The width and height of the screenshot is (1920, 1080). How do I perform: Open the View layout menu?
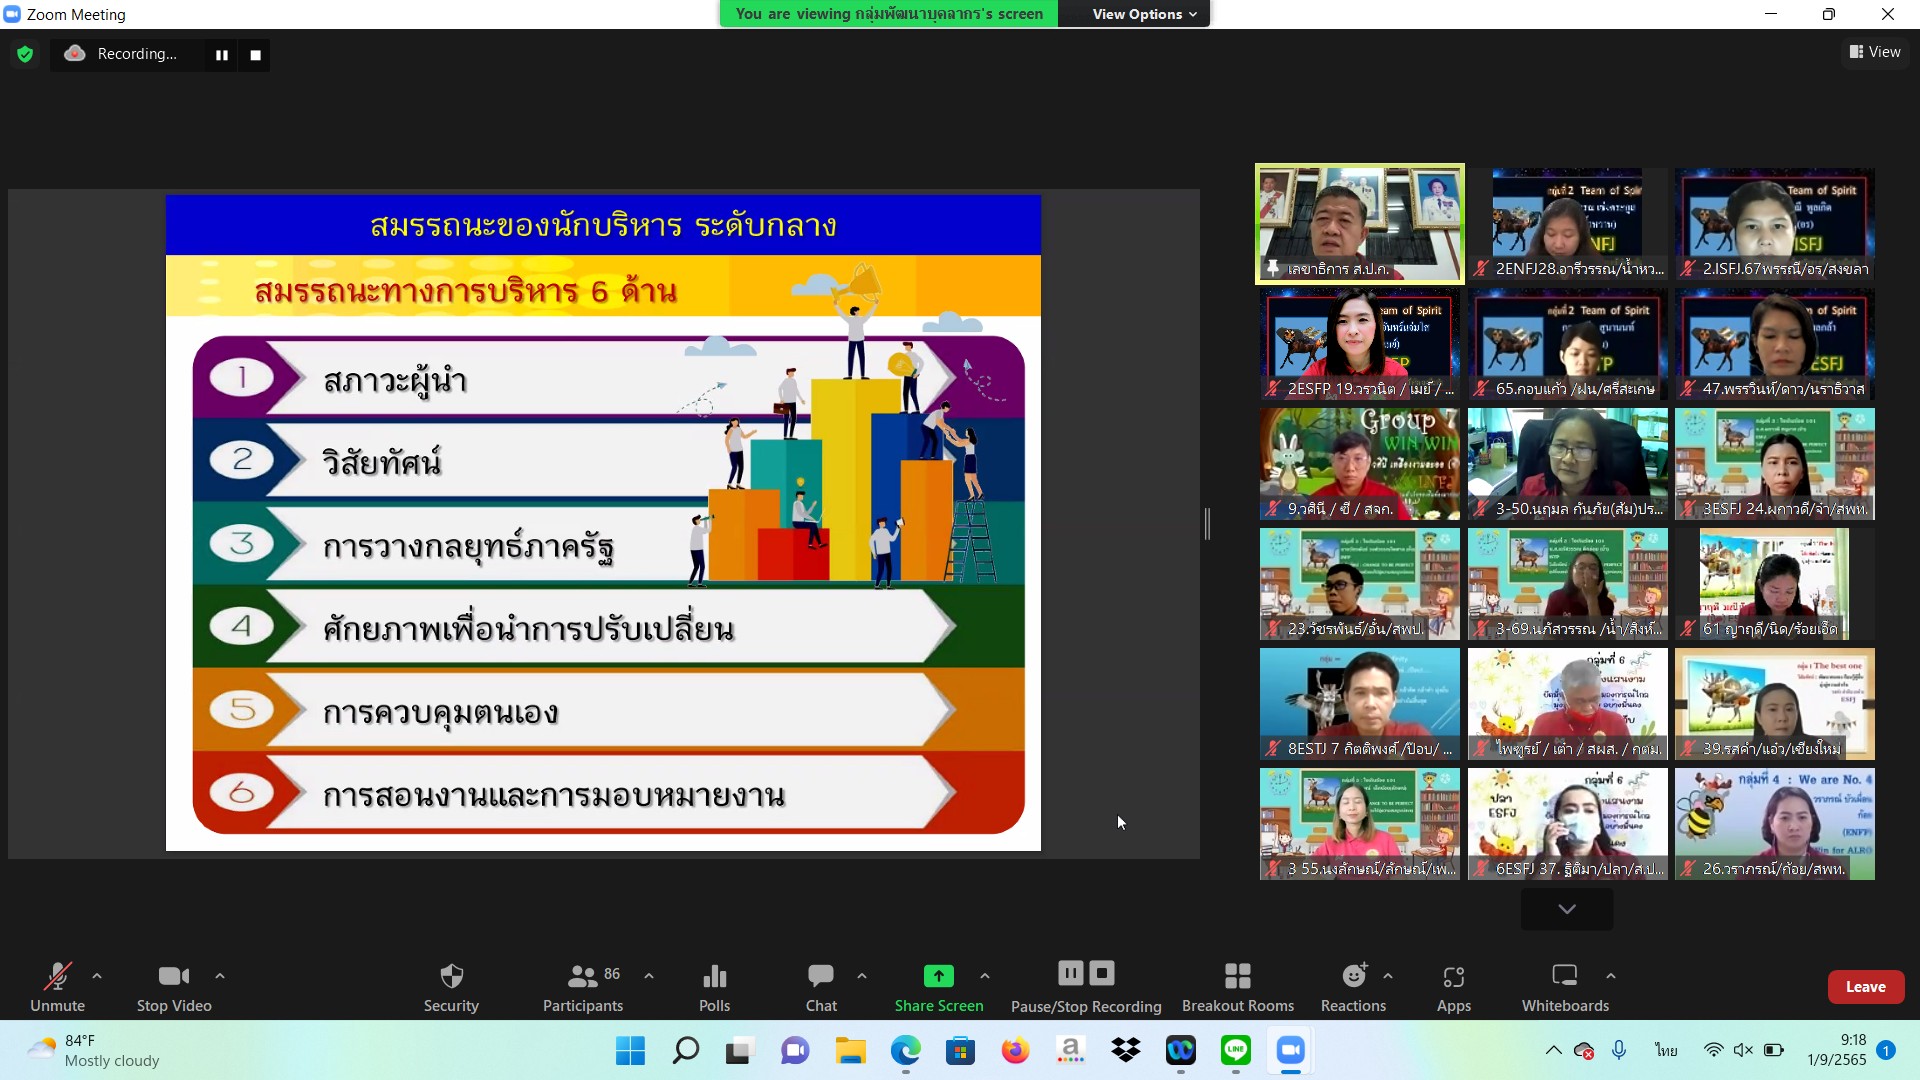(1875, 52)
